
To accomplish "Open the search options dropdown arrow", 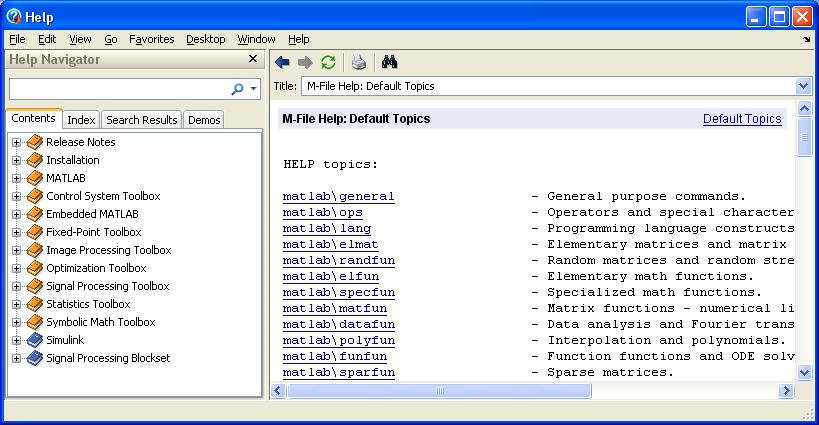I will pyautogui.click(x=253, y=89).
